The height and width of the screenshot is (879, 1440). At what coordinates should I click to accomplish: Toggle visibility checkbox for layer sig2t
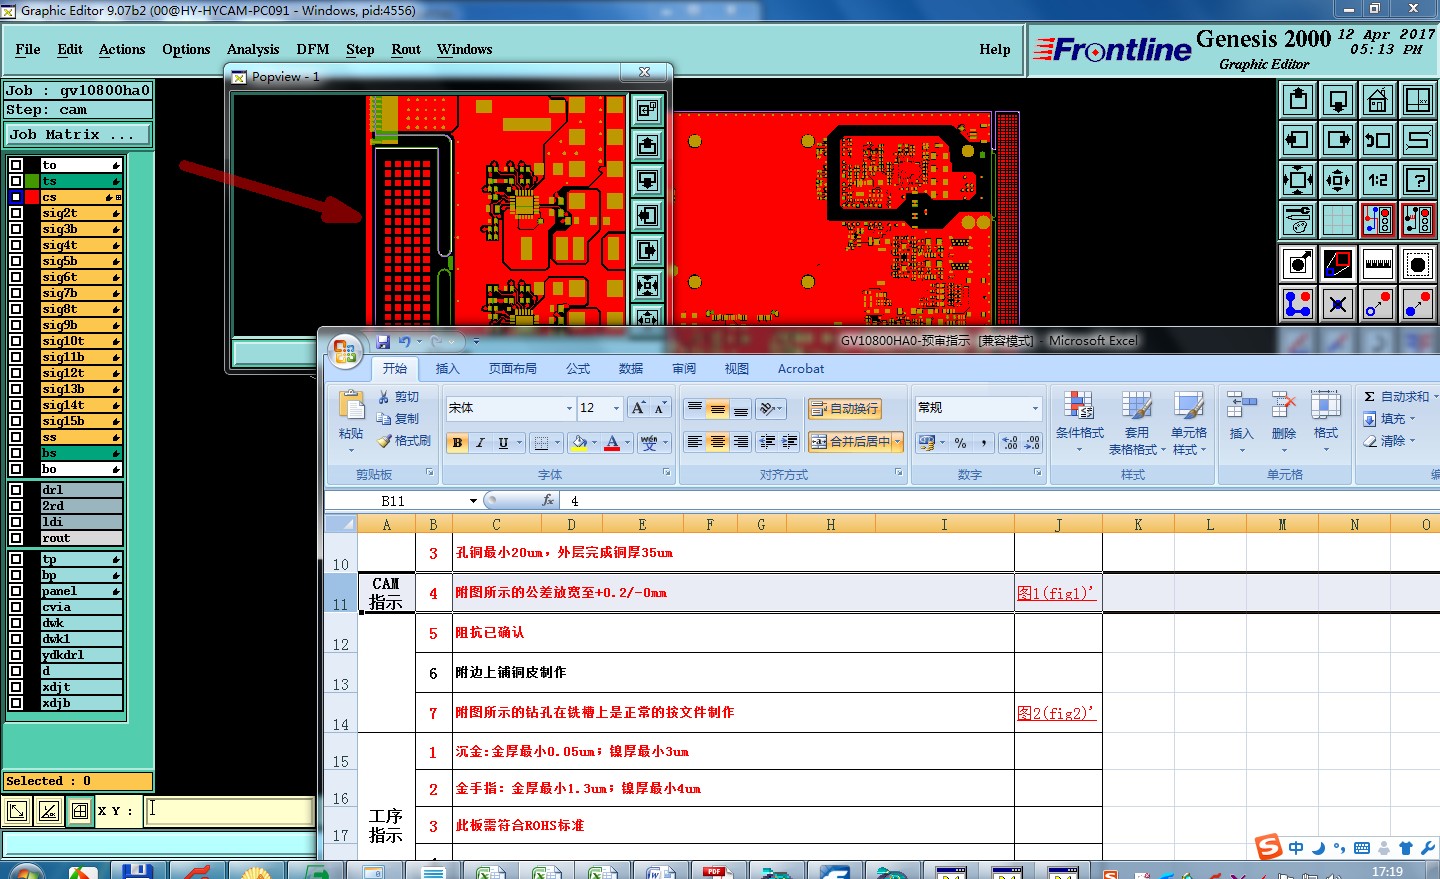16,213
